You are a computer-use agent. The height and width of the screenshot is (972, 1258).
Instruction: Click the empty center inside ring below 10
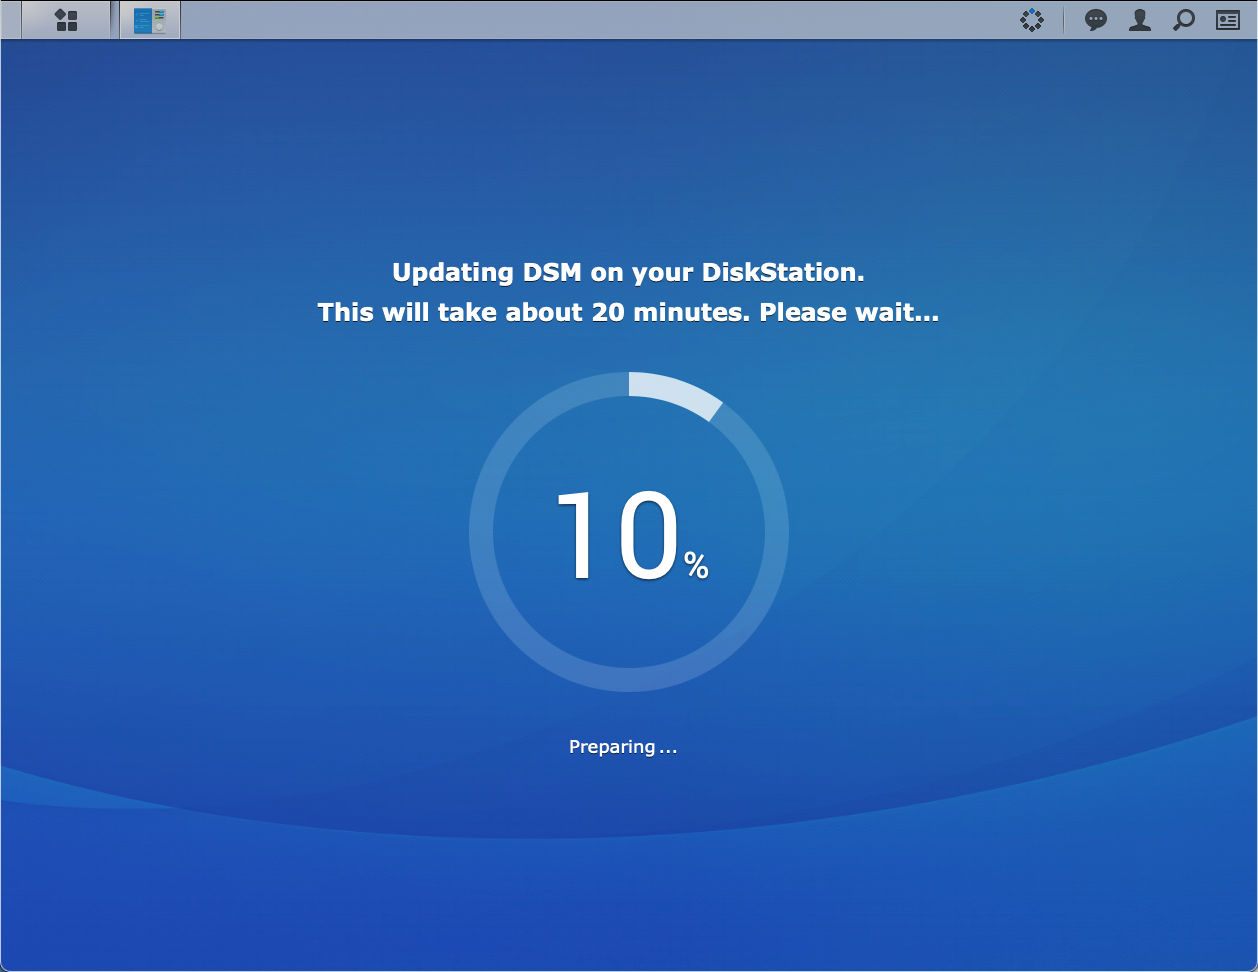pos(629,625)
